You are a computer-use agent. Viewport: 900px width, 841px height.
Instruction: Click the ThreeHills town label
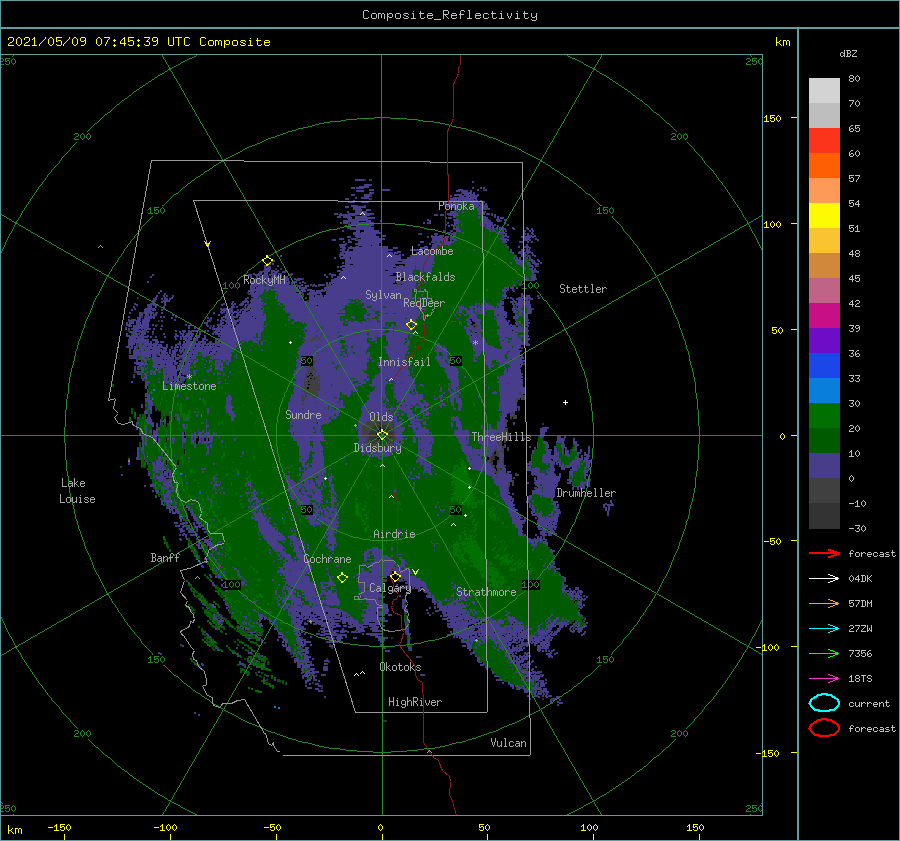(502, 437)
